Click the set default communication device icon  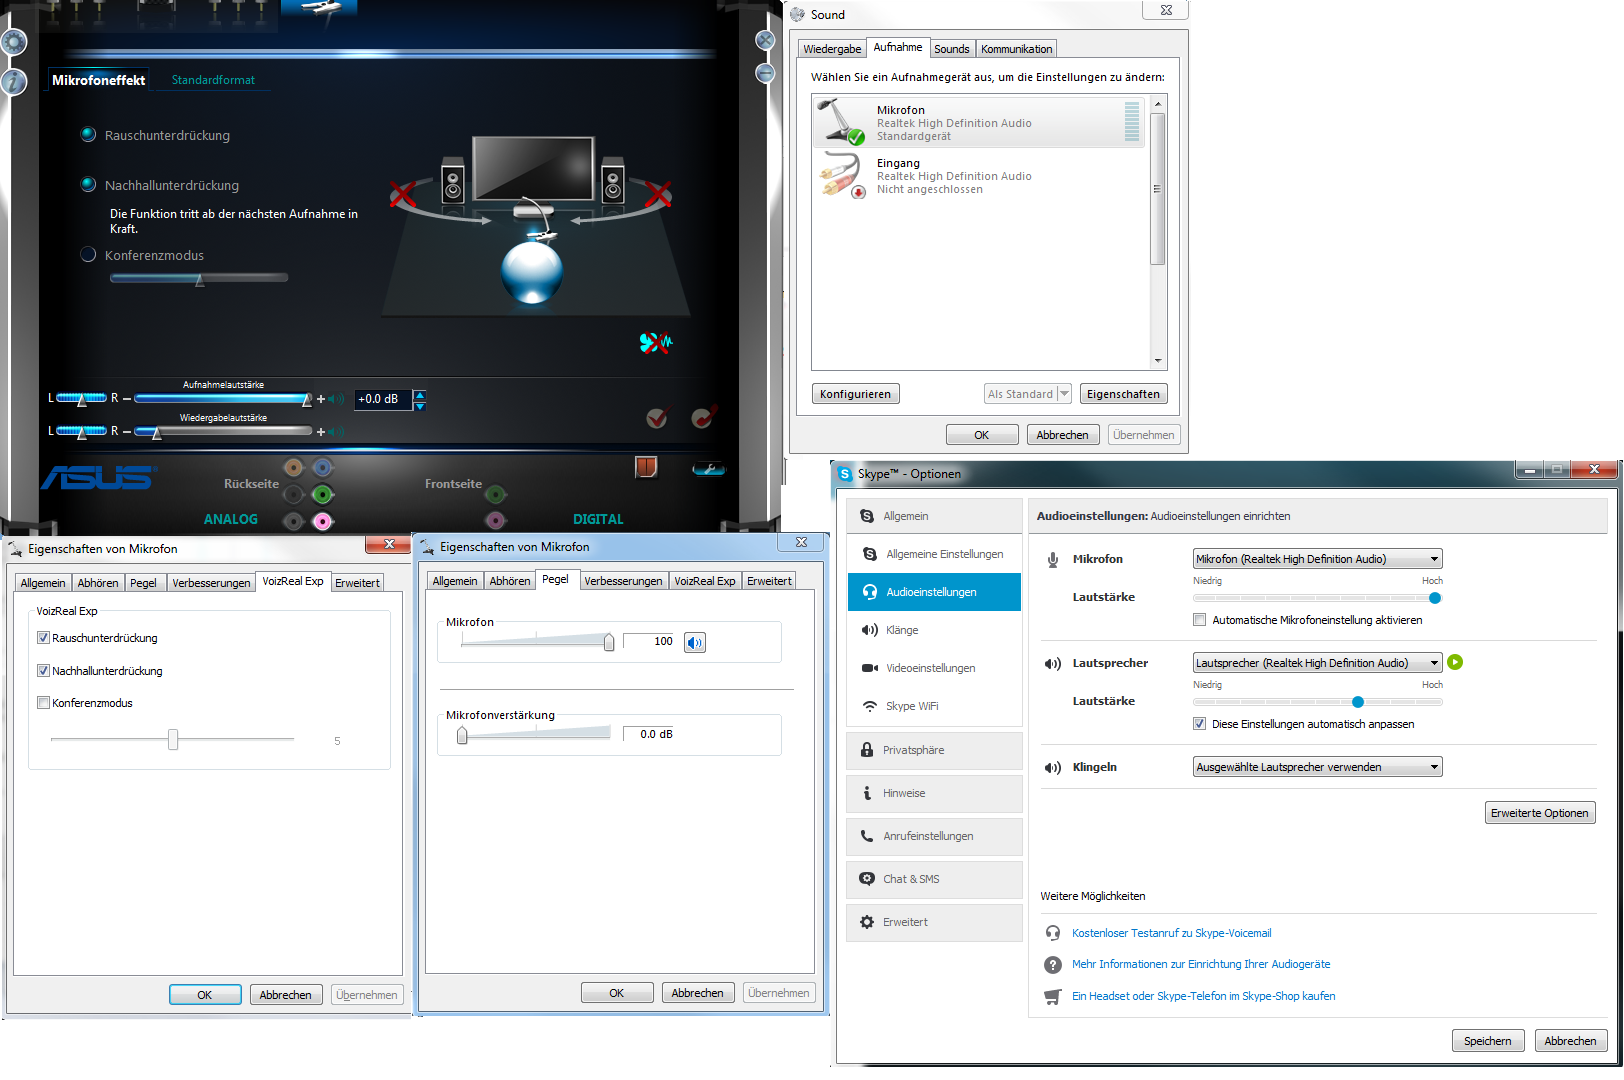[x=704, y=417]
